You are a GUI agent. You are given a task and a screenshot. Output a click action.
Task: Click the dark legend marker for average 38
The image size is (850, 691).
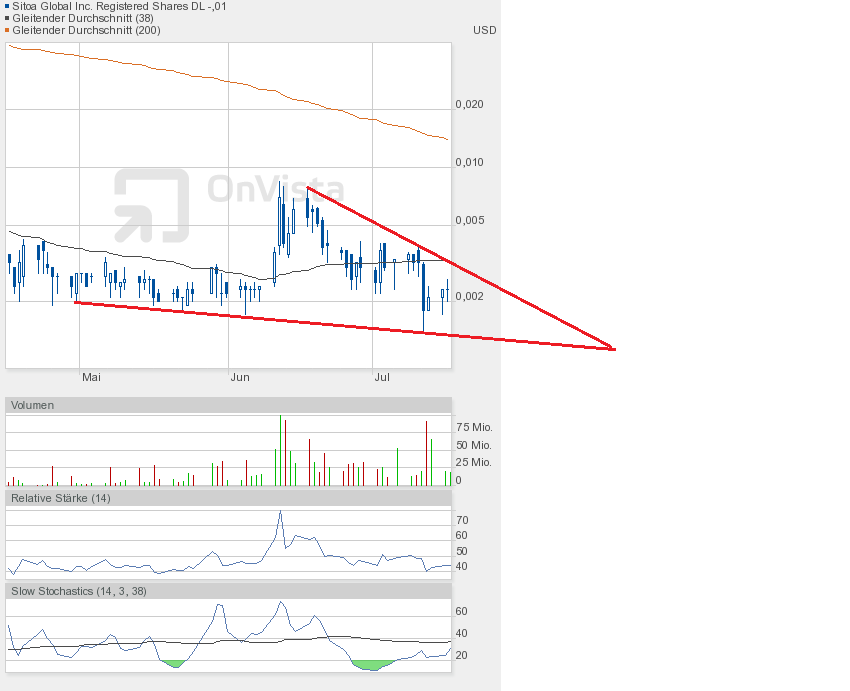click(x=7, y=18)
